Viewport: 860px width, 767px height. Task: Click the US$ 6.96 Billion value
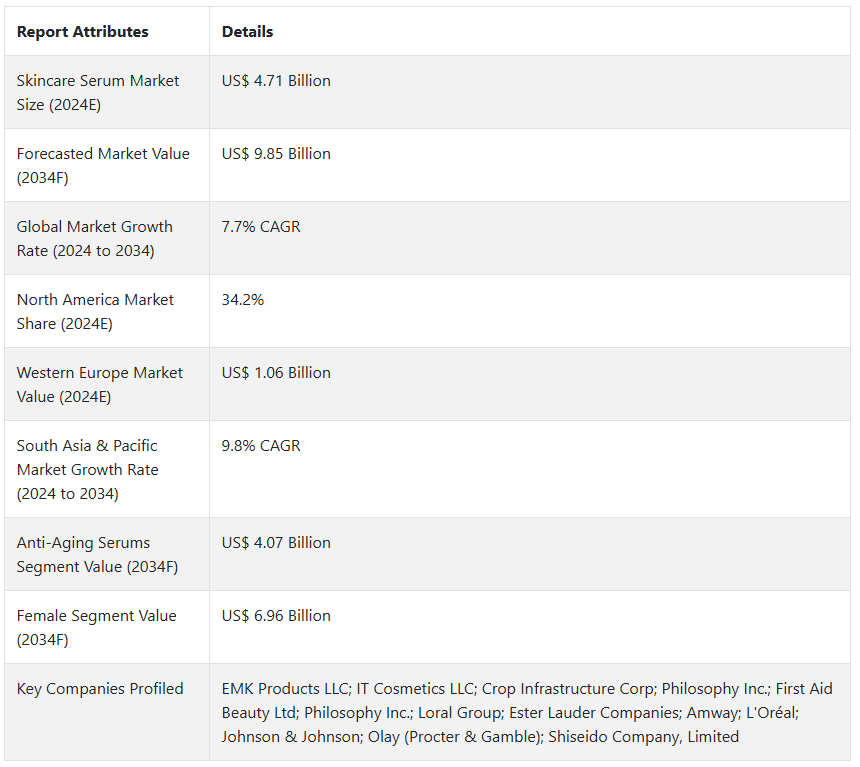pos(276,616)
